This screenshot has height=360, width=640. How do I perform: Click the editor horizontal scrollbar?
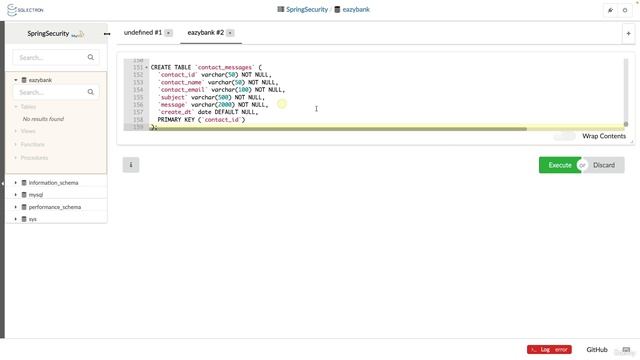338,129
